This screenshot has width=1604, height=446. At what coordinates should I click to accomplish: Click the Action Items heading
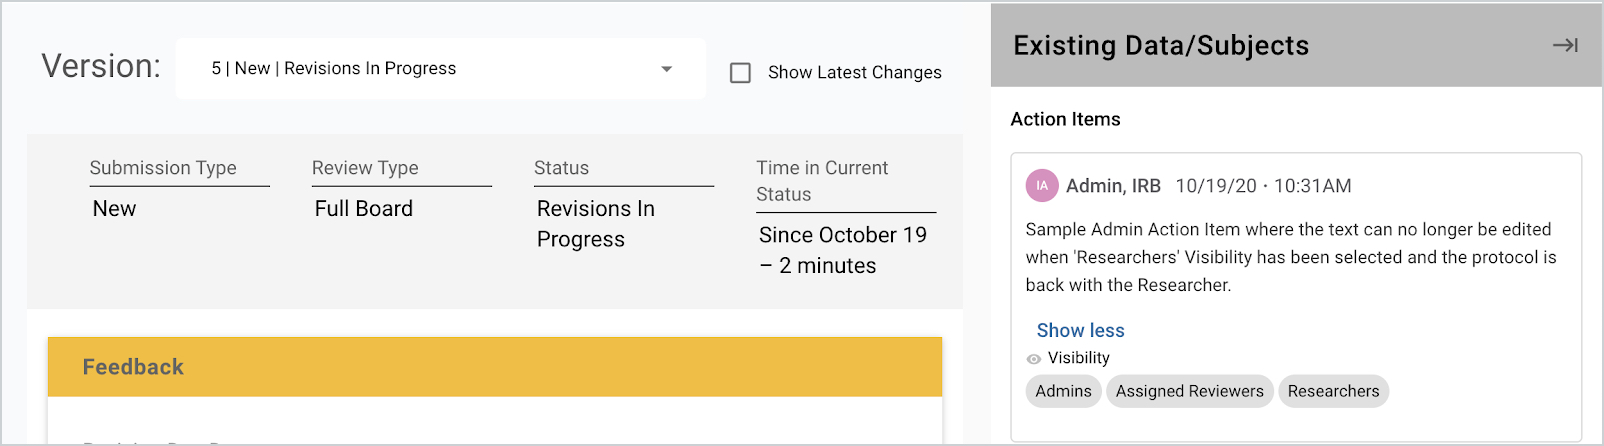(x=1065, y=119)
